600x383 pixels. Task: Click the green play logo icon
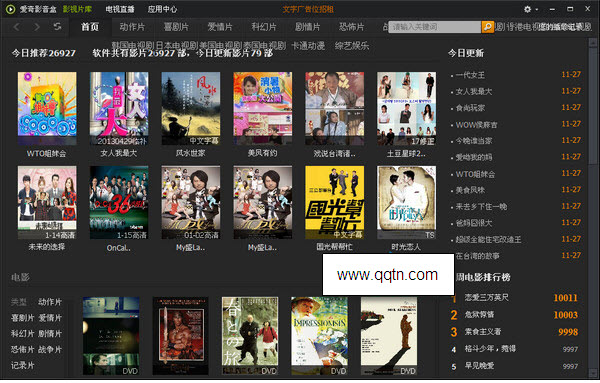(10, 9)
